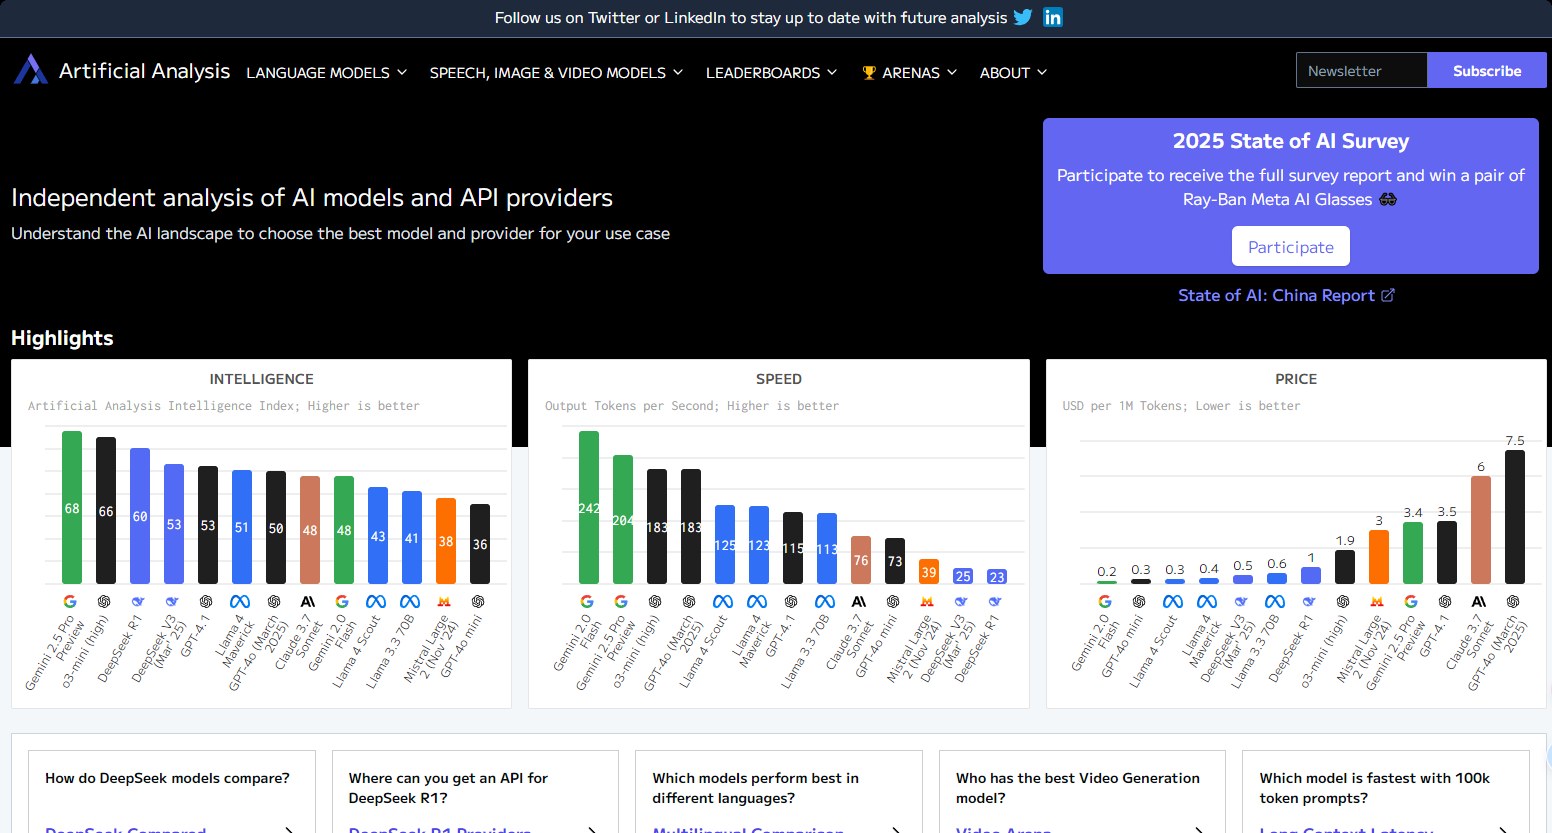The width and height of the screenshot is (1552, 833).
Task: Click the 'Follow us on Twitter or LinkedIn' banner text
Action: (751, 17)
